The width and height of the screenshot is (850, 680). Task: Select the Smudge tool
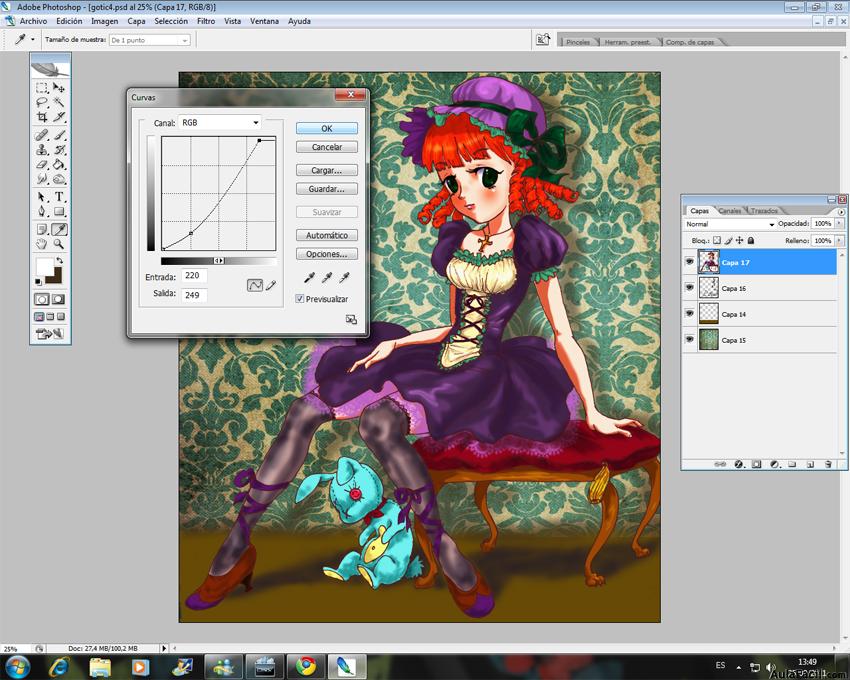[x=42, y=178]
